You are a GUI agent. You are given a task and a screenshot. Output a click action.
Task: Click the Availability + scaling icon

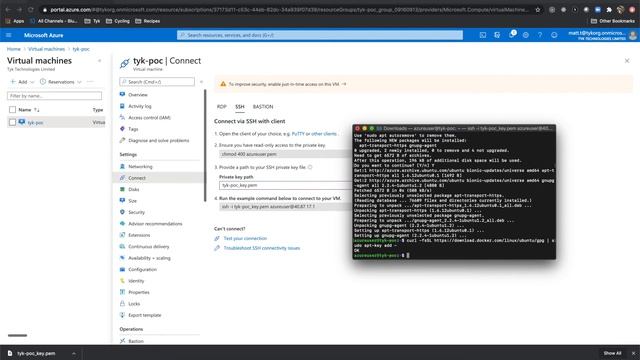[x=122, y=258]
